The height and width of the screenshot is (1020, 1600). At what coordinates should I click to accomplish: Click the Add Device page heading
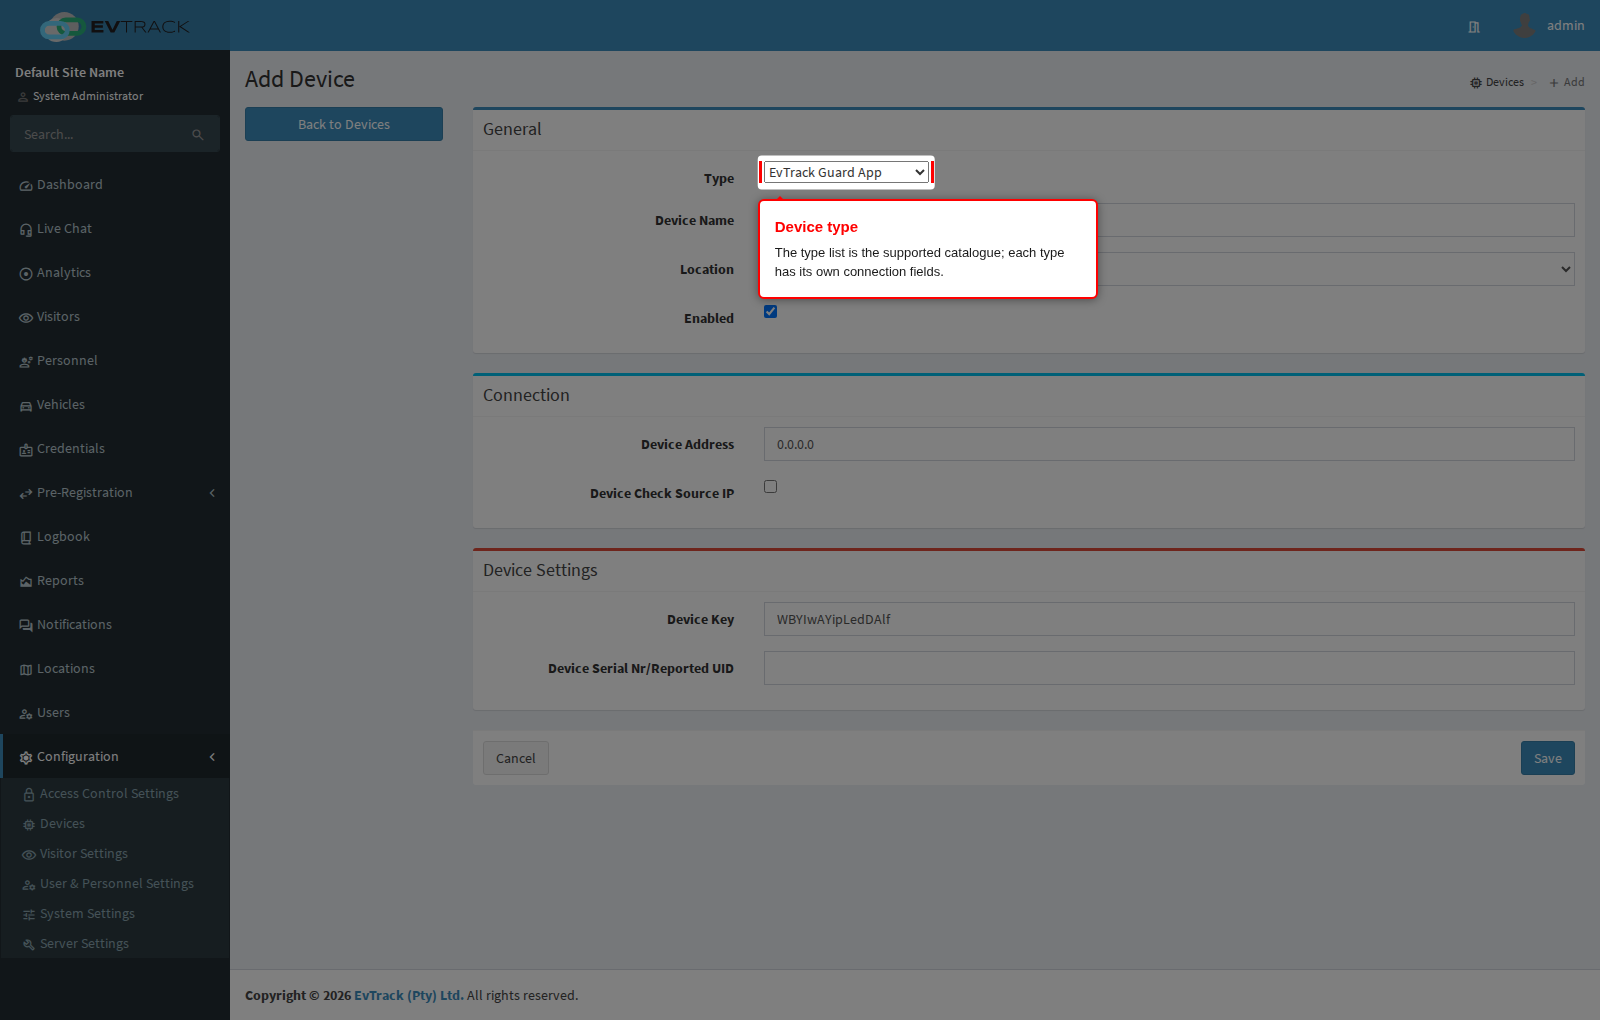point(300,79)
